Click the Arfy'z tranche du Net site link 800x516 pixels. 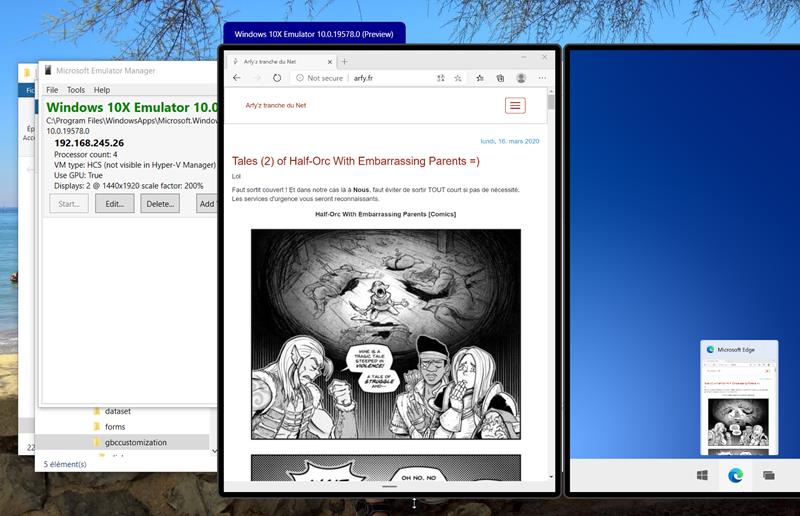coord(276,106)
